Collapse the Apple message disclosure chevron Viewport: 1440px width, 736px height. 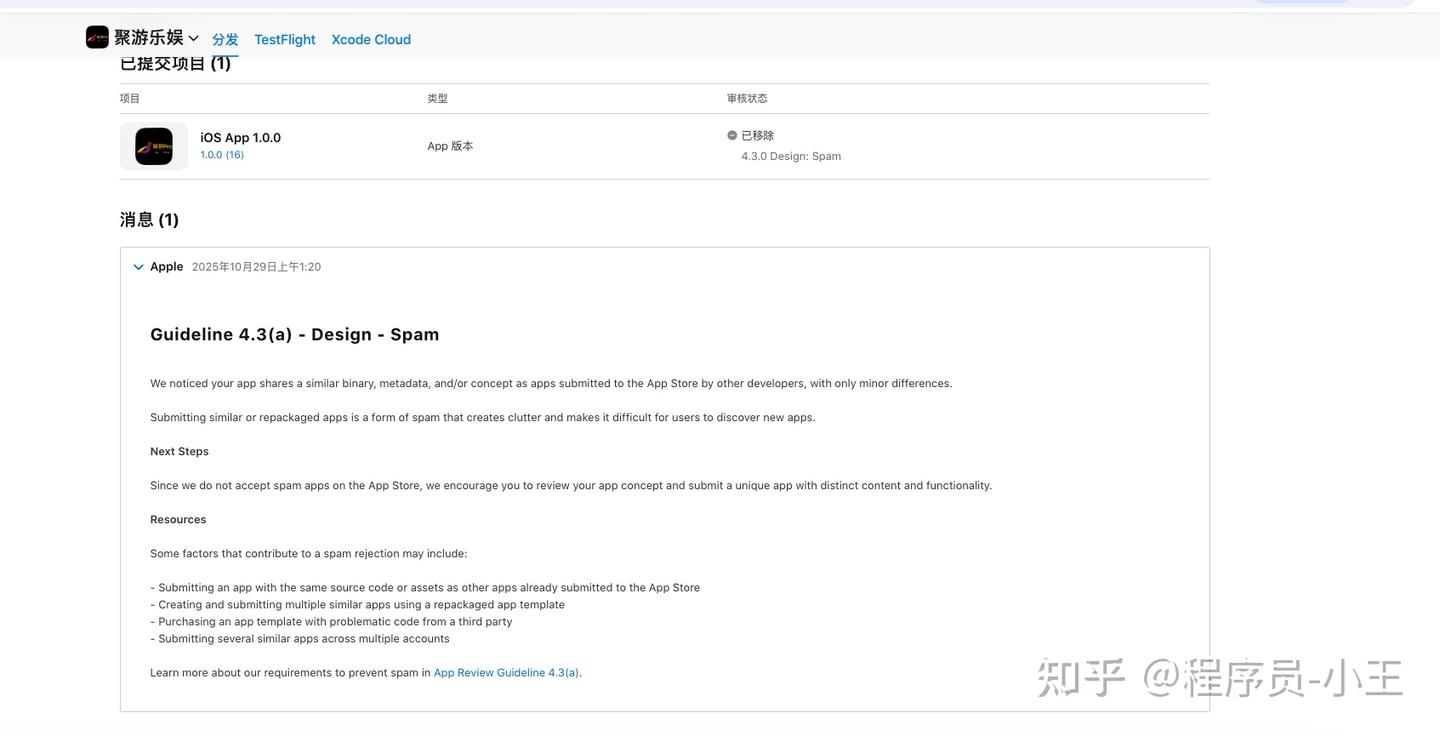(138, 267)
